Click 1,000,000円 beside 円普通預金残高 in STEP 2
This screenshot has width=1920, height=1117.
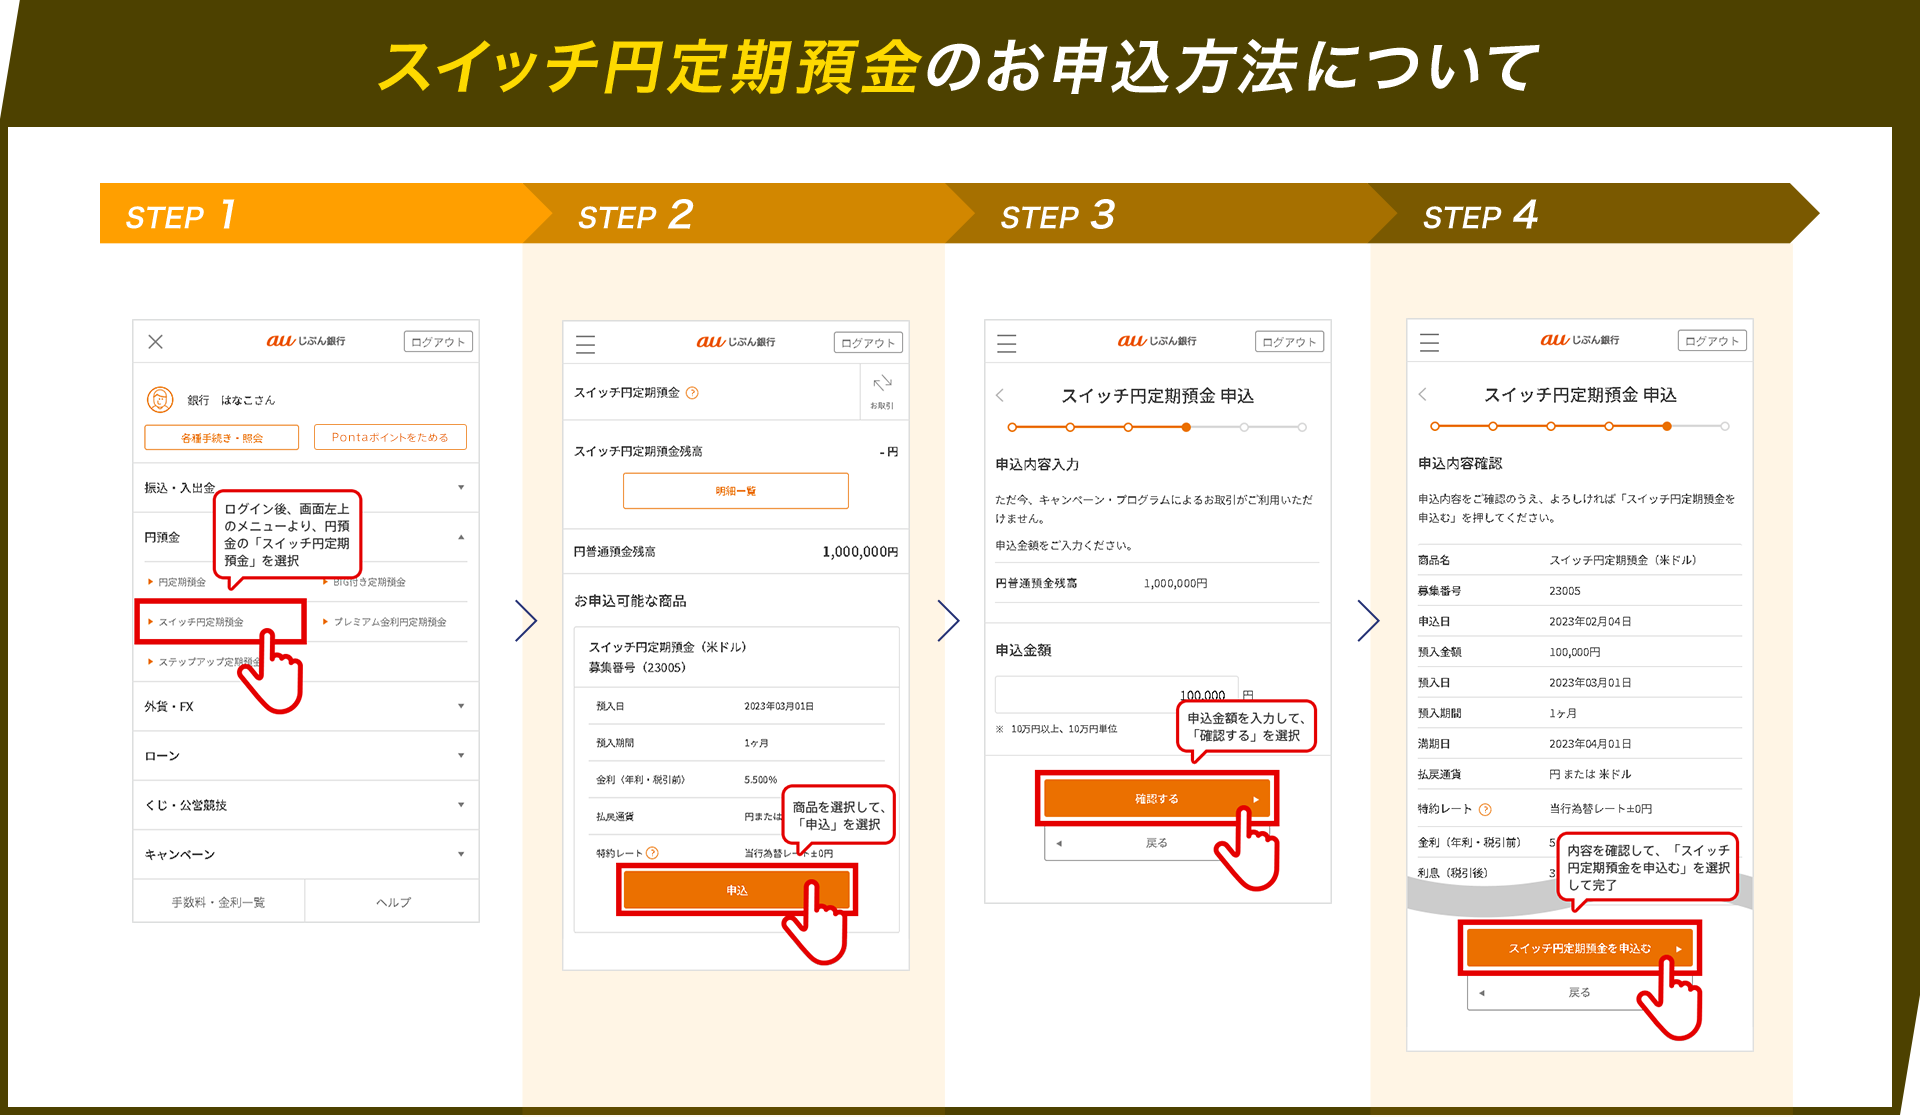point(860,552)
